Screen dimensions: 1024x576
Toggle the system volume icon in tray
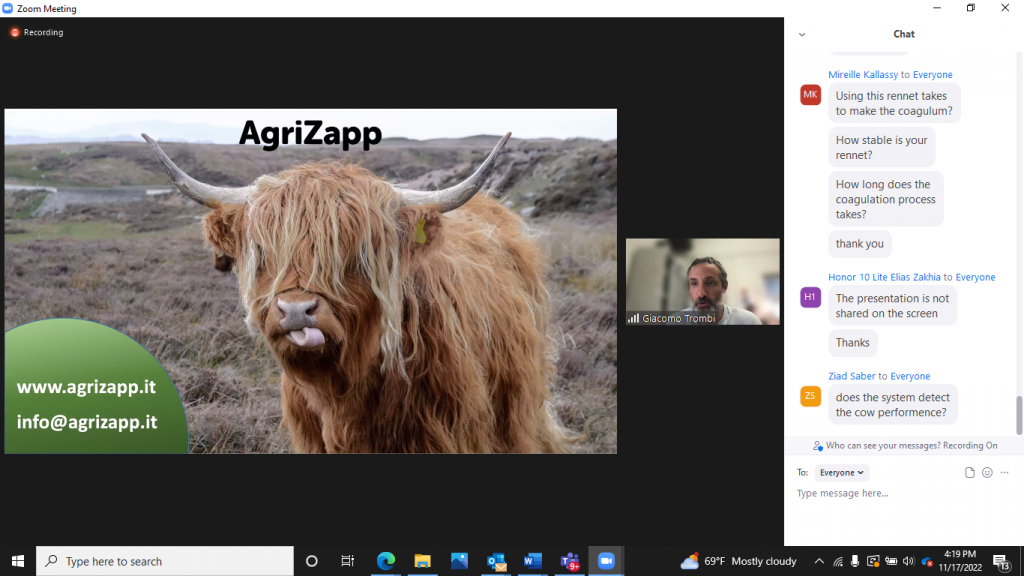(908, 561)
